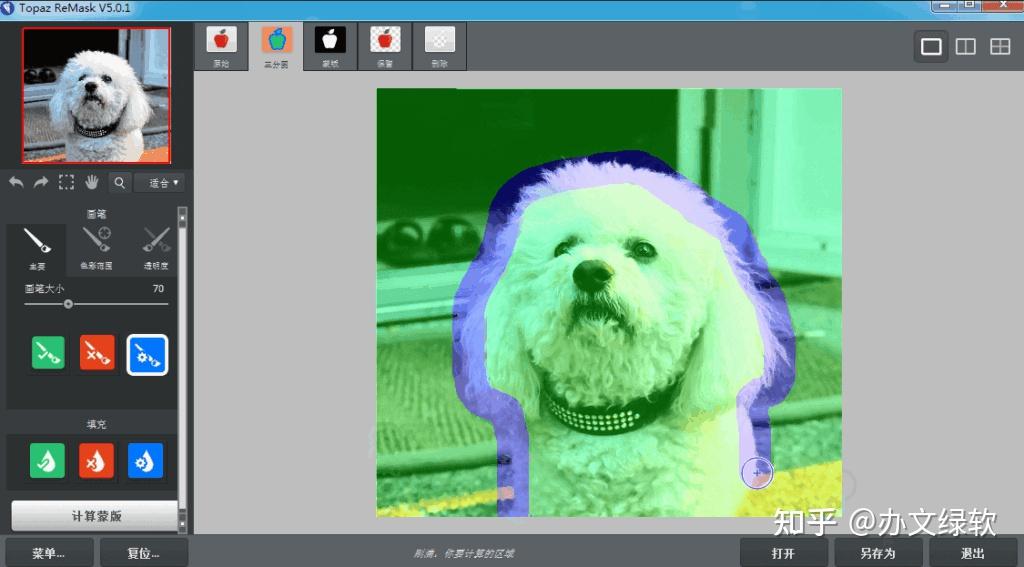This screenshot has width=1024, height=567.
Task: Click the 计算蒙版 compute mask button
Action: pos(96,516)
